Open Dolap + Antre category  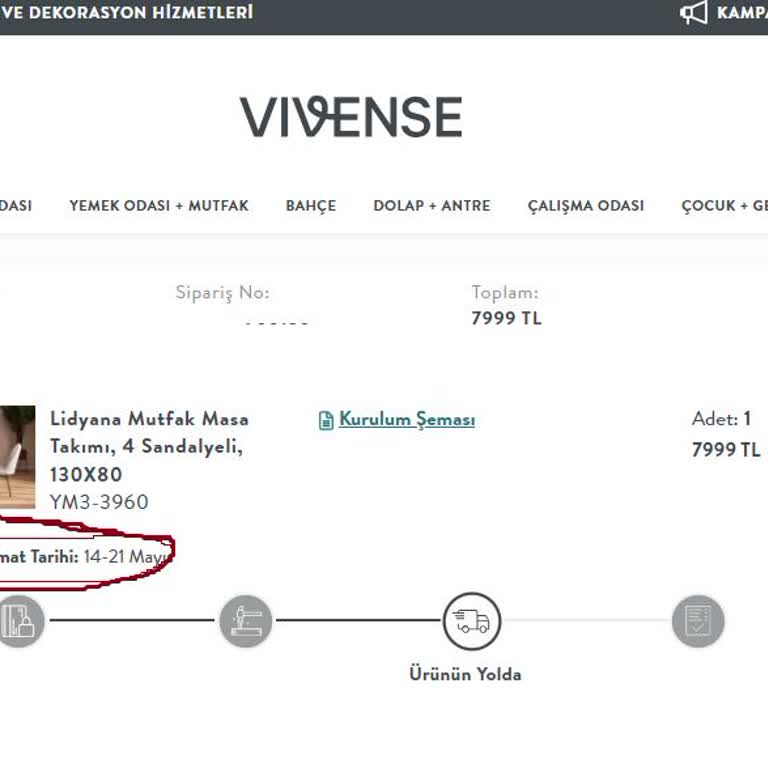point(432,206)
